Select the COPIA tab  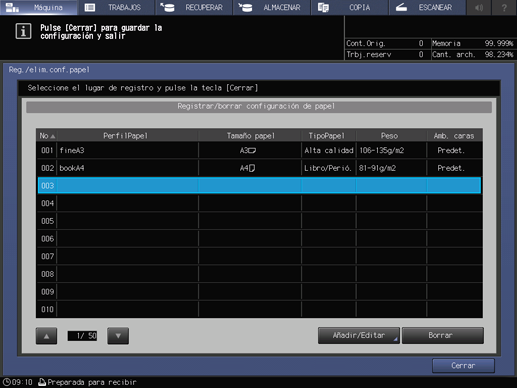point(350,7)
